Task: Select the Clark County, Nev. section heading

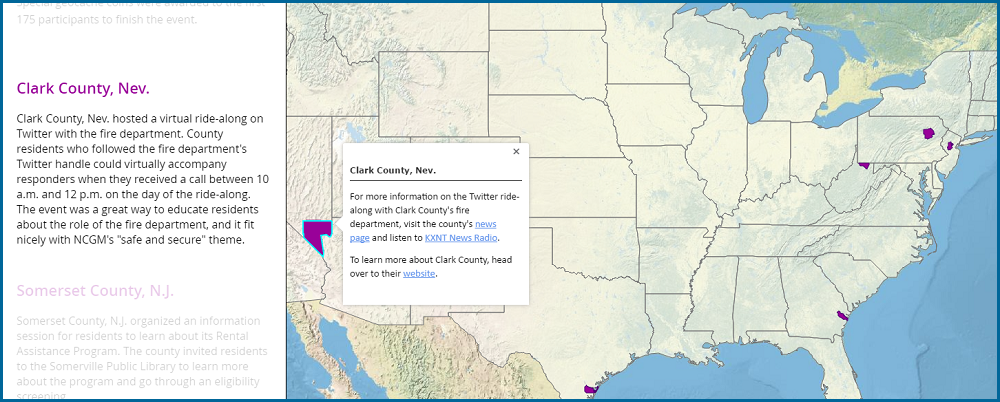Action: click(83, 88)
